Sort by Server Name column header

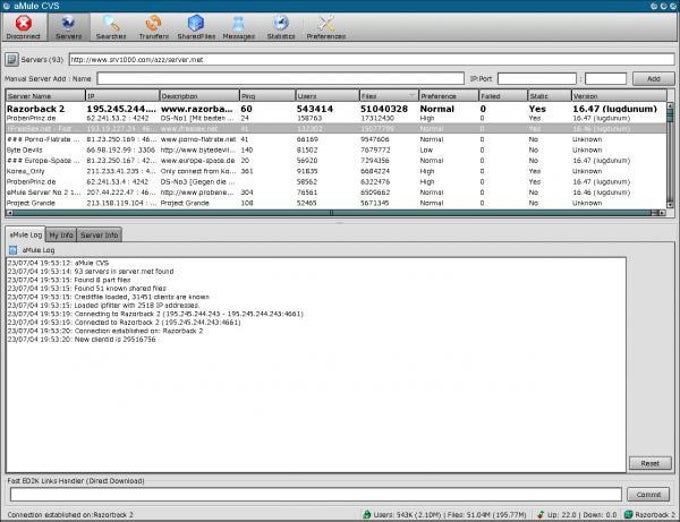46,96
